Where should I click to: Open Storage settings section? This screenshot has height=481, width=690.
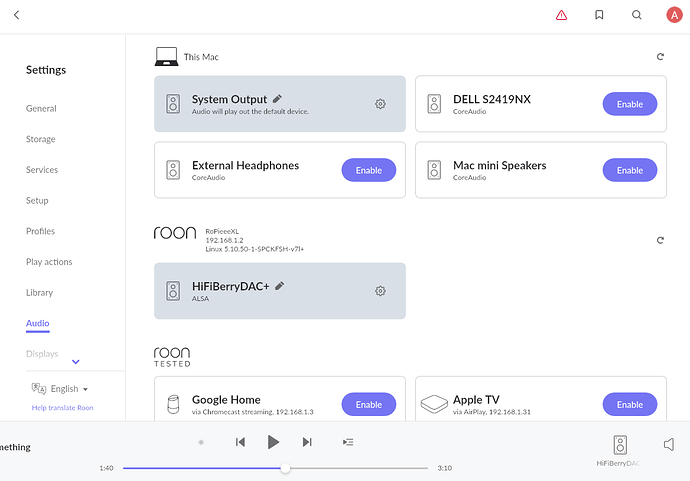[40, 139]
